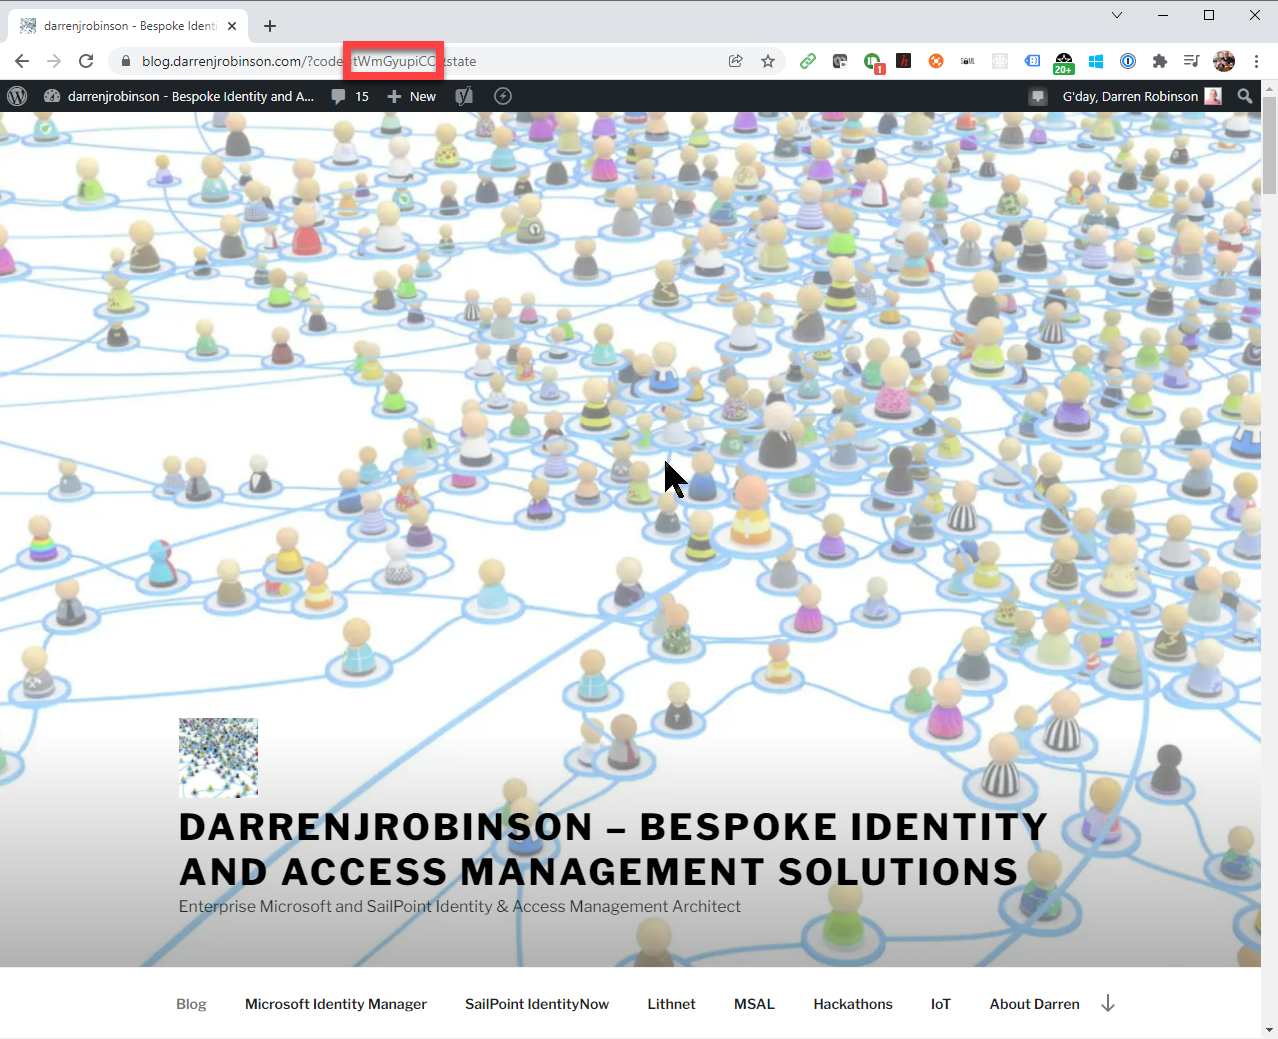Open the 1Password extension
The height and width of the screenshot is (1039, 1278).
(1127, 61)
